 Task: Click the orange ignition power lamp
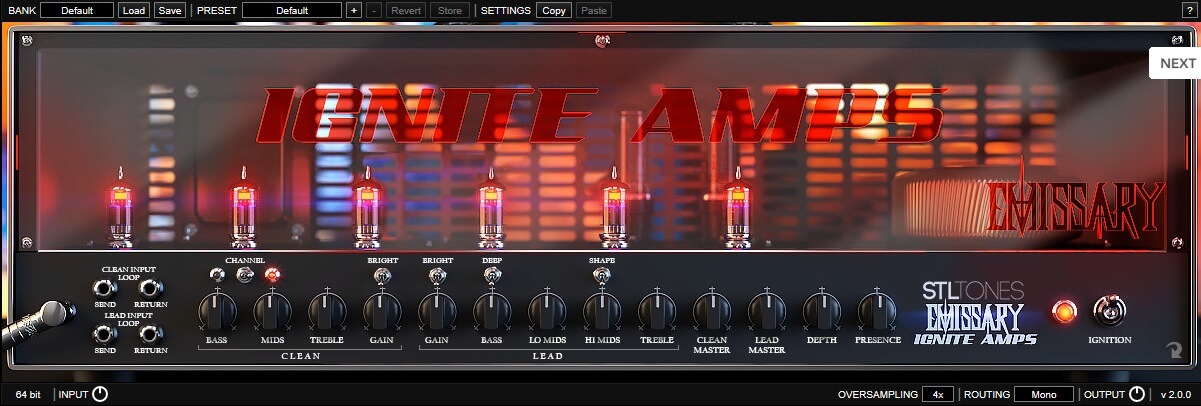[1065, 312]
